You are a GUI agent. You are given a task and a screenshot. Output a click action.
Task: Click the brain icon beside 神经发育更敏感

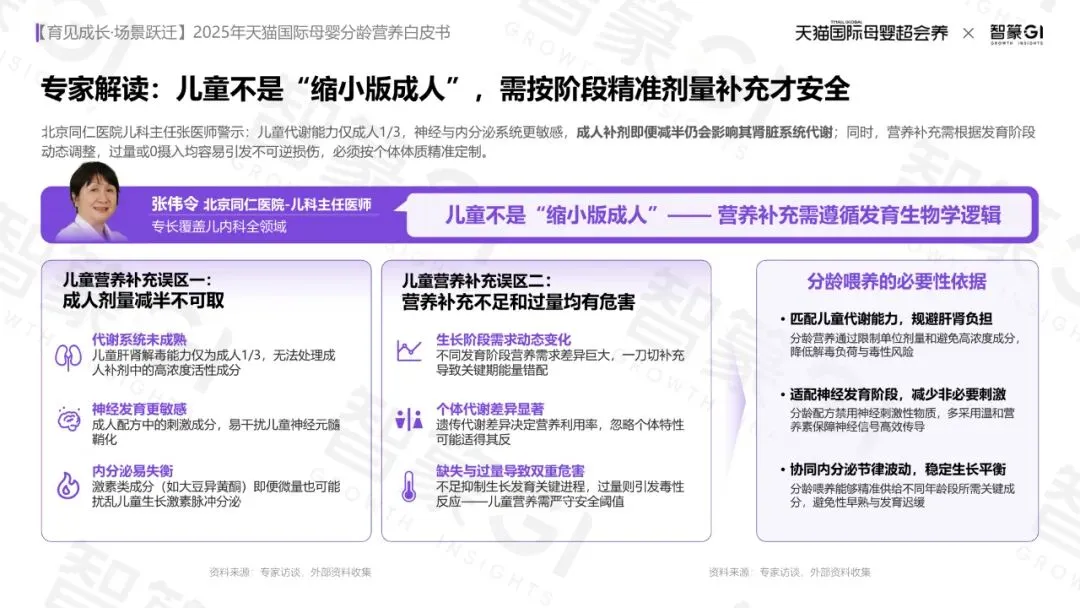coord(68,419)
